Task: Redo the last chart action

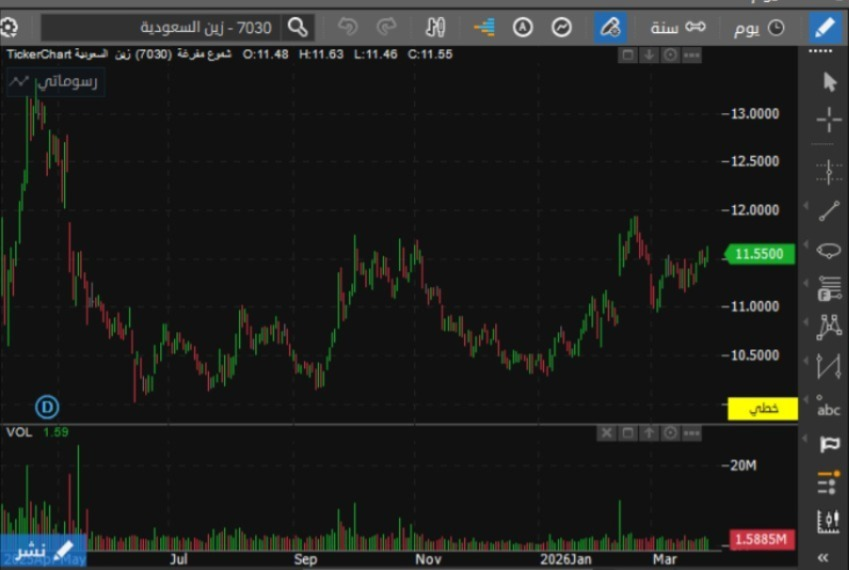Action: 386,27
